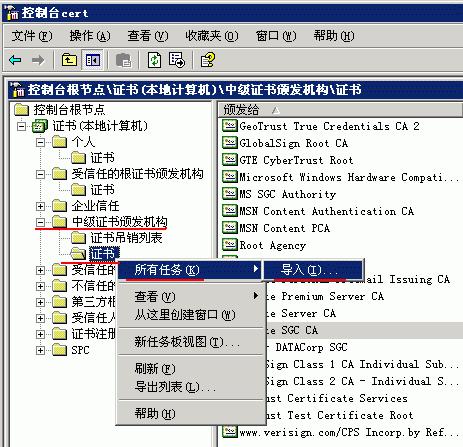The width and height of the screenshot is (463, 447).
Task: Open the 文件(F) menu
Action: point(32,35)
